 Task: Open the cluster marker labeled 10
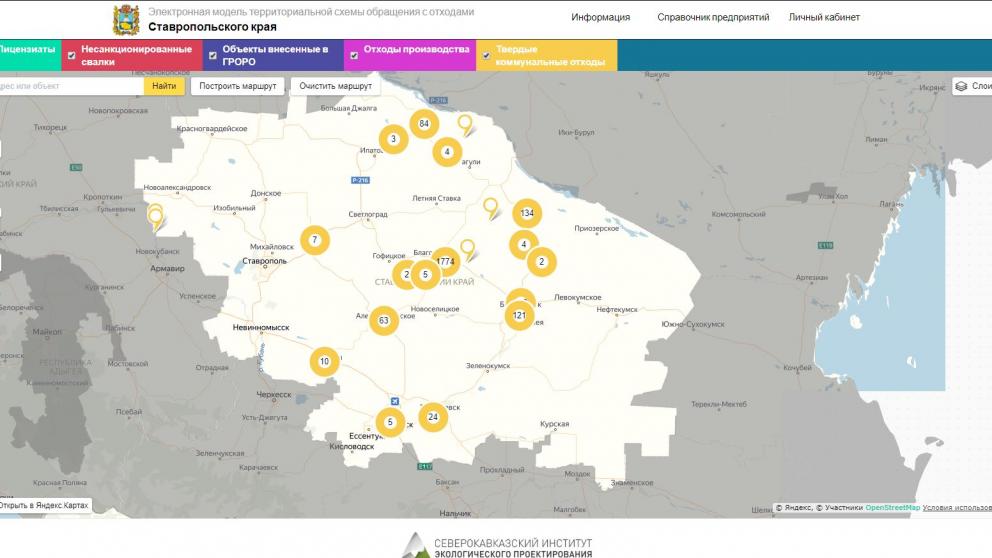point(324,362)
